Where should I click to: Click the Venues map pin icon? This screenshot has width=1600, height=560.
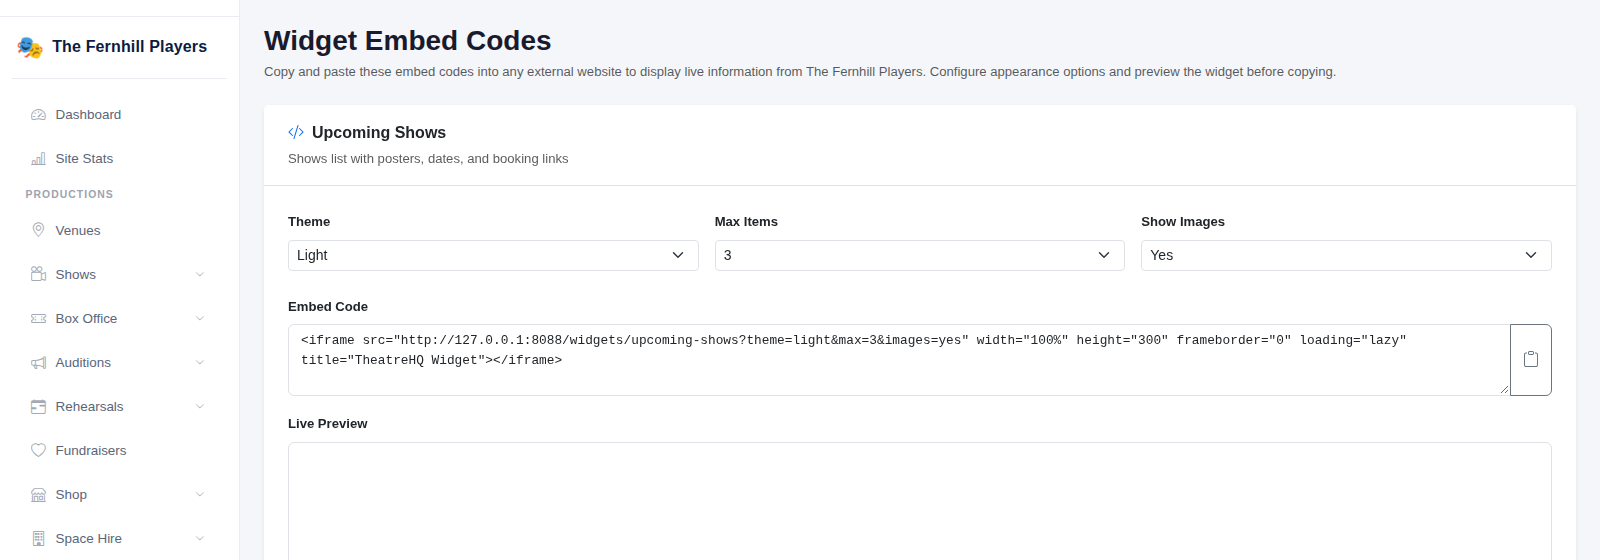[x=38, y=230]
